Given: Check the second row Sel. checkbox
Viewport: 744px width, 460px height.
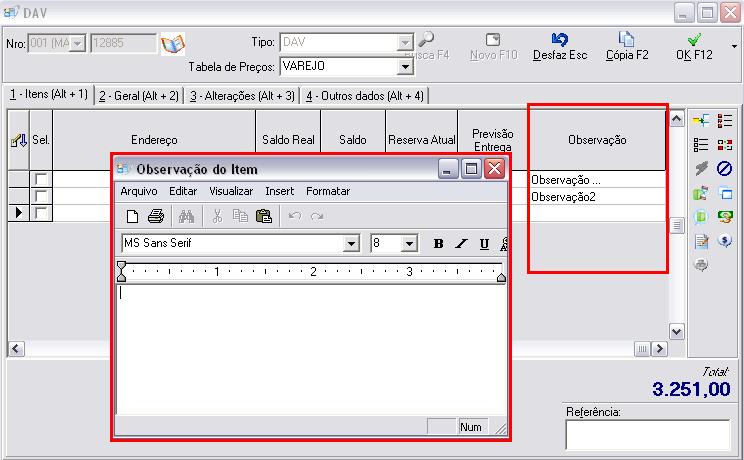Looking at the screenshot, I should click(x=41, y=196).
